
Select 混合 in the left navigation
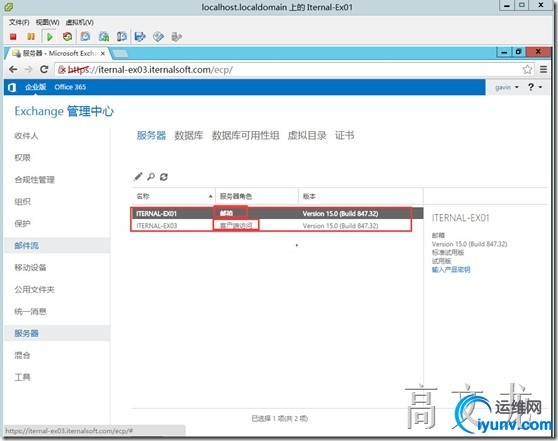pos(22,355)
